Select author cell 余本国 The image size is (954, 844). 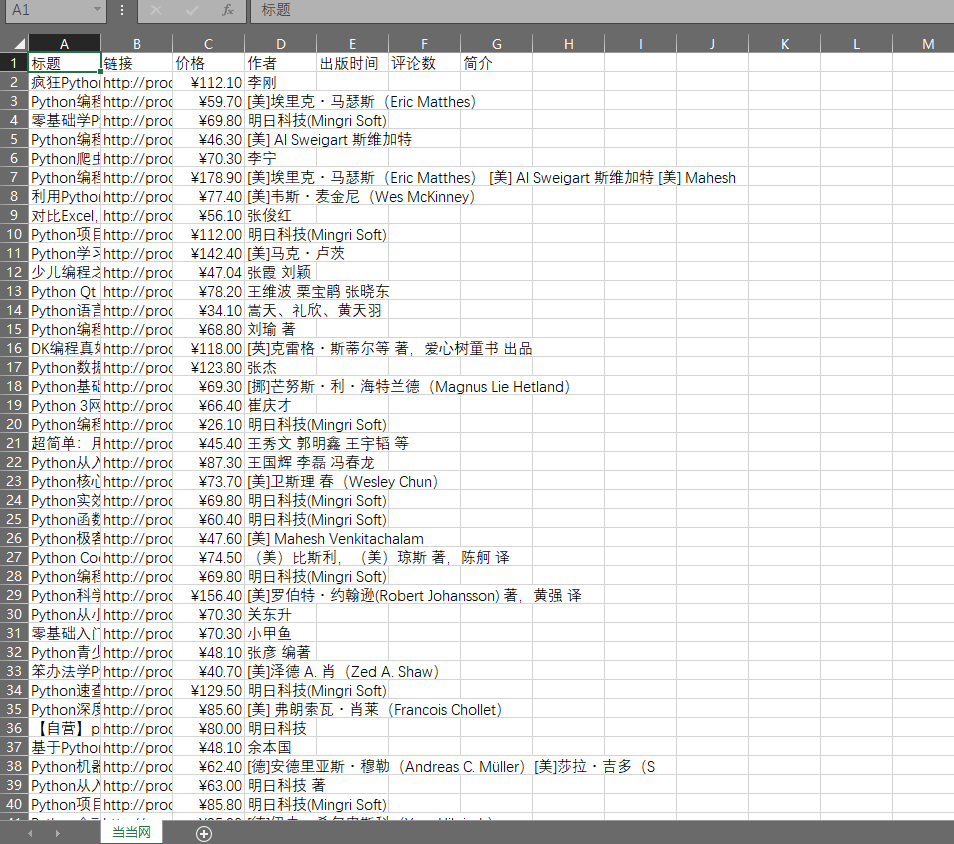pos(280,747)
